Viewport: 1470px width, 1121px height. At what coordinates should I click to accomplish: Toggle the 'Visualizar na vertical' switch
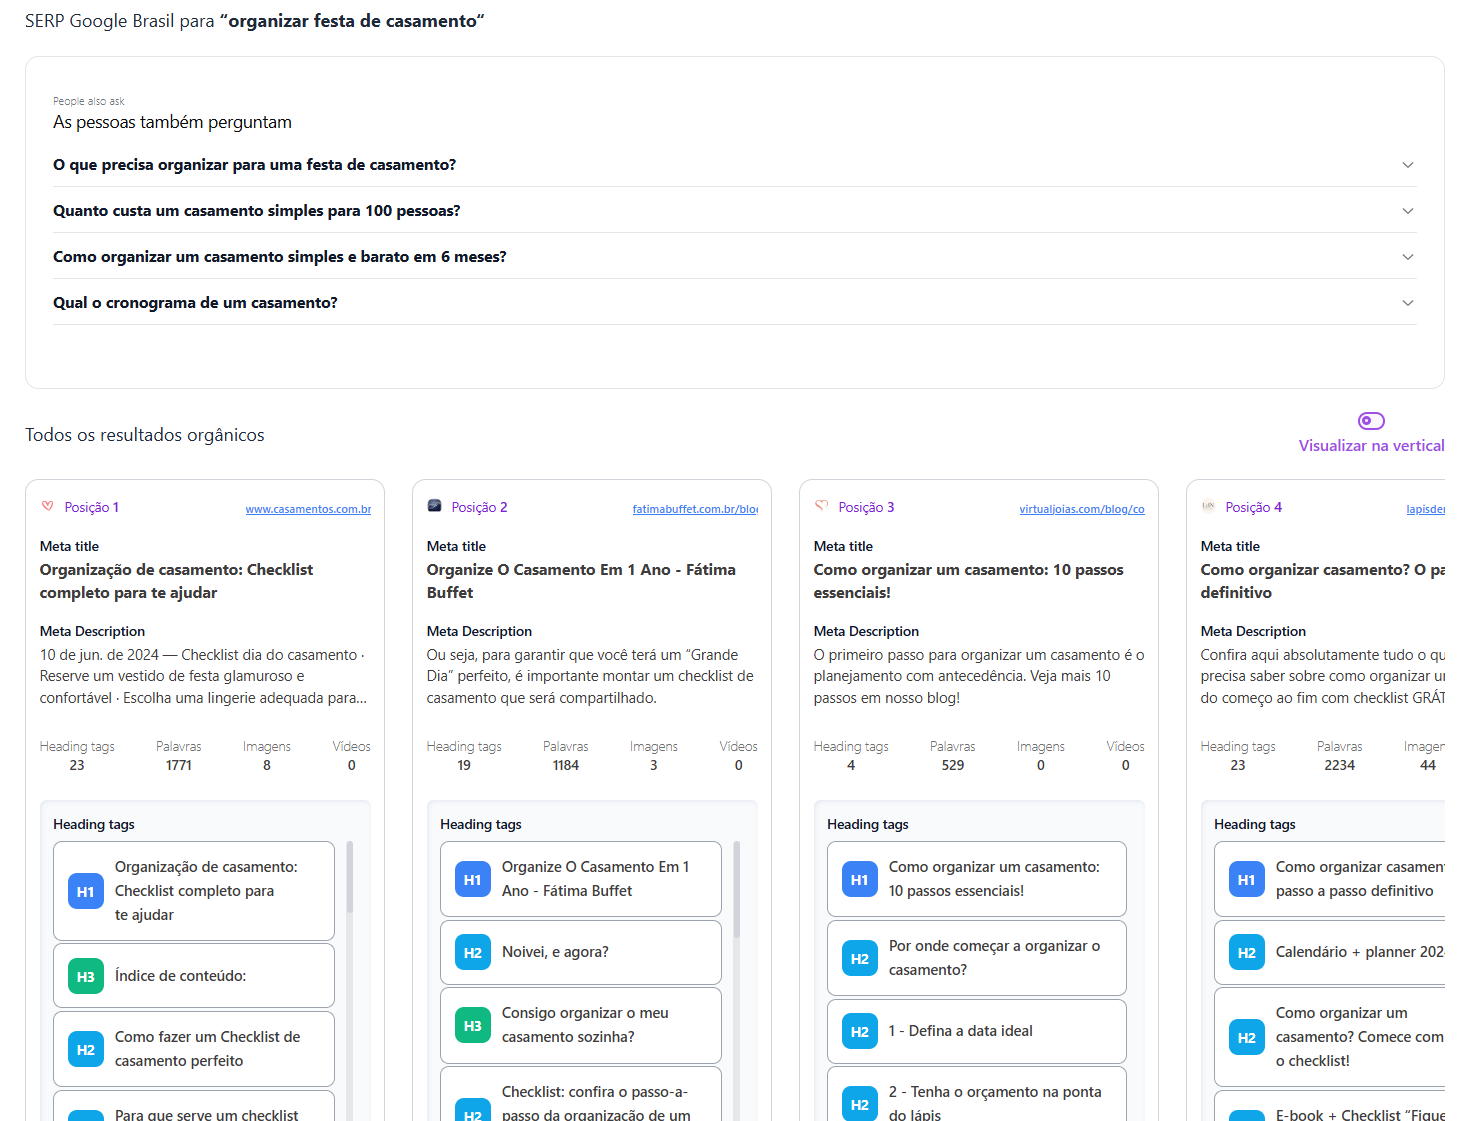1371,421
